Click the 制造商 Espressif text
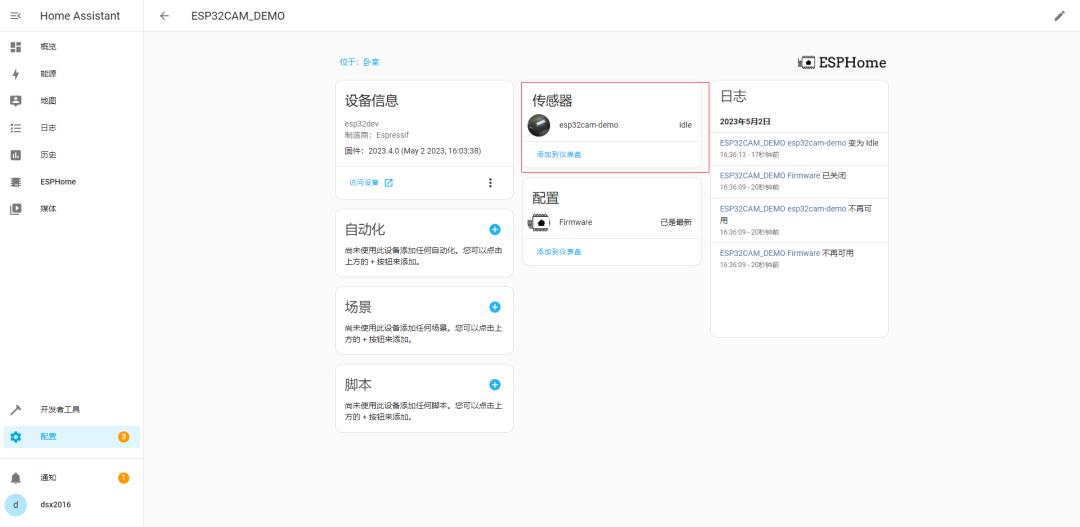The image size is (1080, 527). tap(377, 136)
